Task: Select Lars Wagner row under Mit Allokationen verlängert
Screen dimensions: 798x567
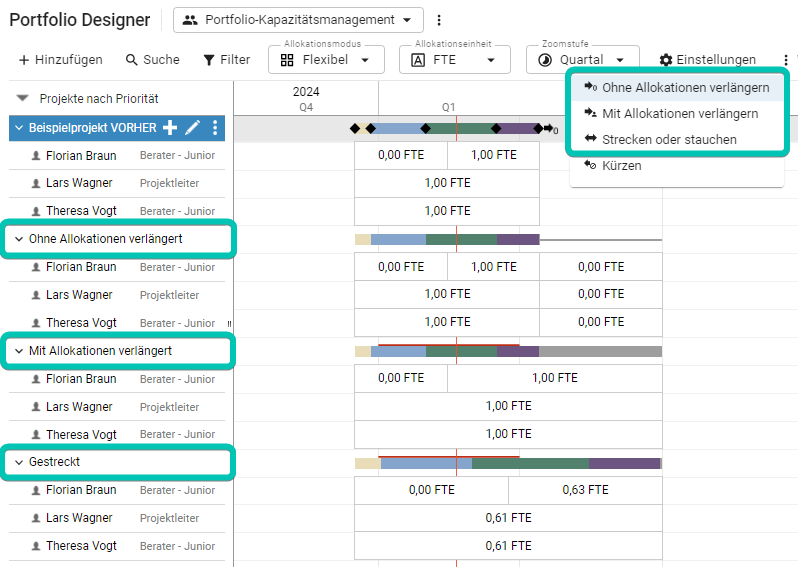Action: click(117, 407)
